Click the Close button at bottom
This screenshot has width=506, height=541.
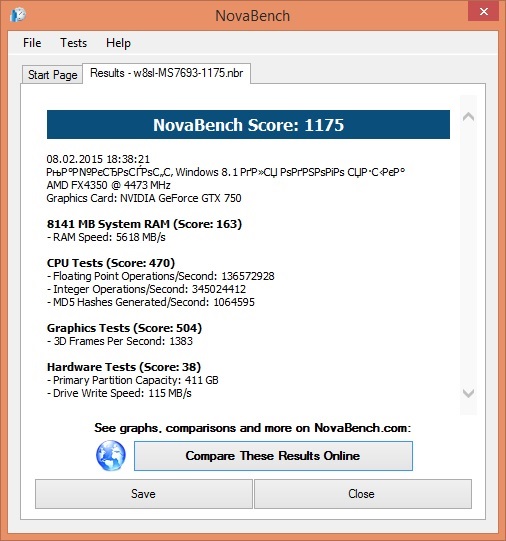[x=363, y=494]
